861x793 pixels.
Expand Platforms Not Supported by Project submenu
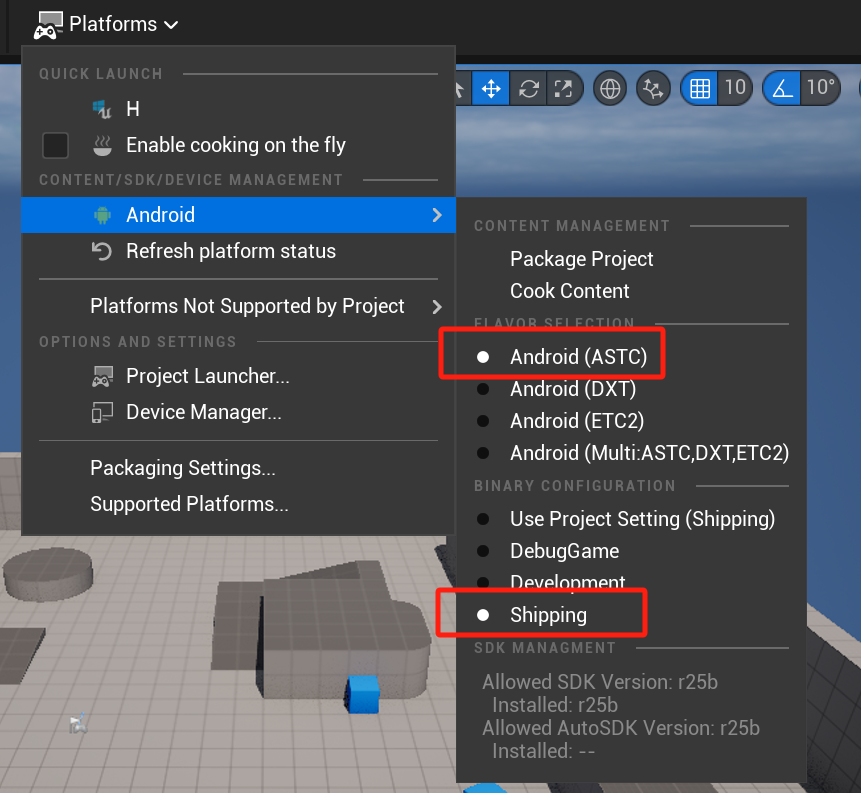click(x=247, y=306)
